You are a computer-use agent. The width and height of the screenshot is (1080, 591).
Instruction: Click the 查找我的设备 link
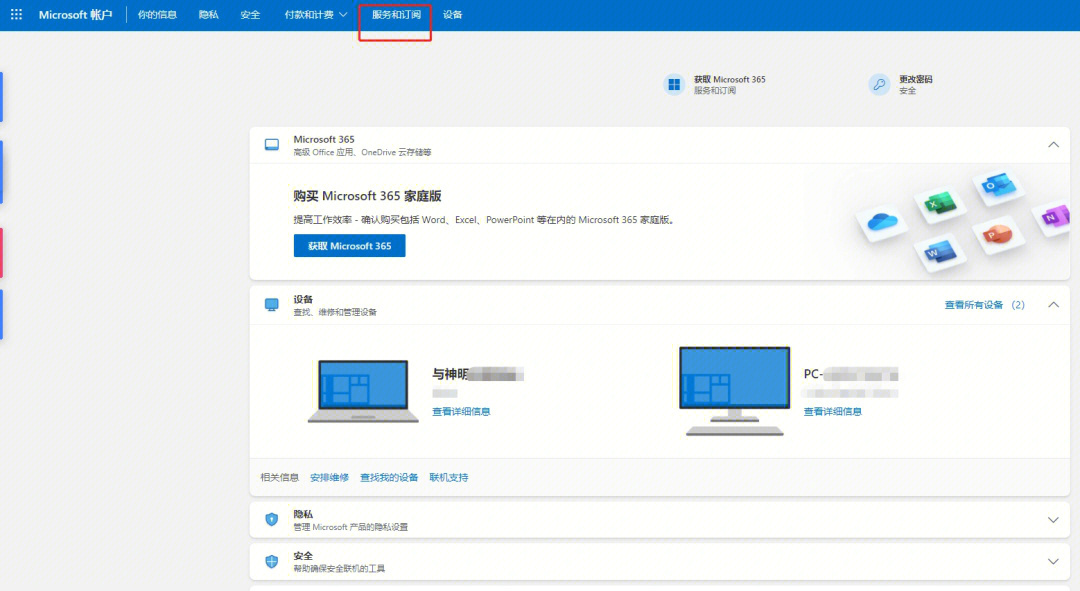click(x=389, y=477)
